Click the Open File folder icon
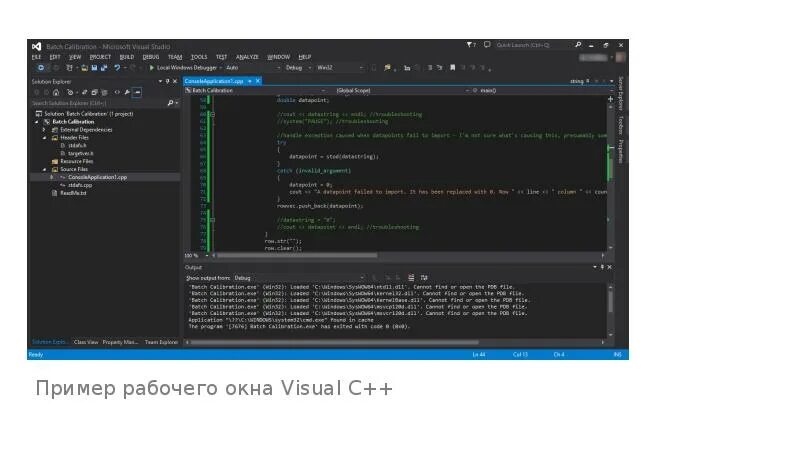 click(x=85, y=68)
